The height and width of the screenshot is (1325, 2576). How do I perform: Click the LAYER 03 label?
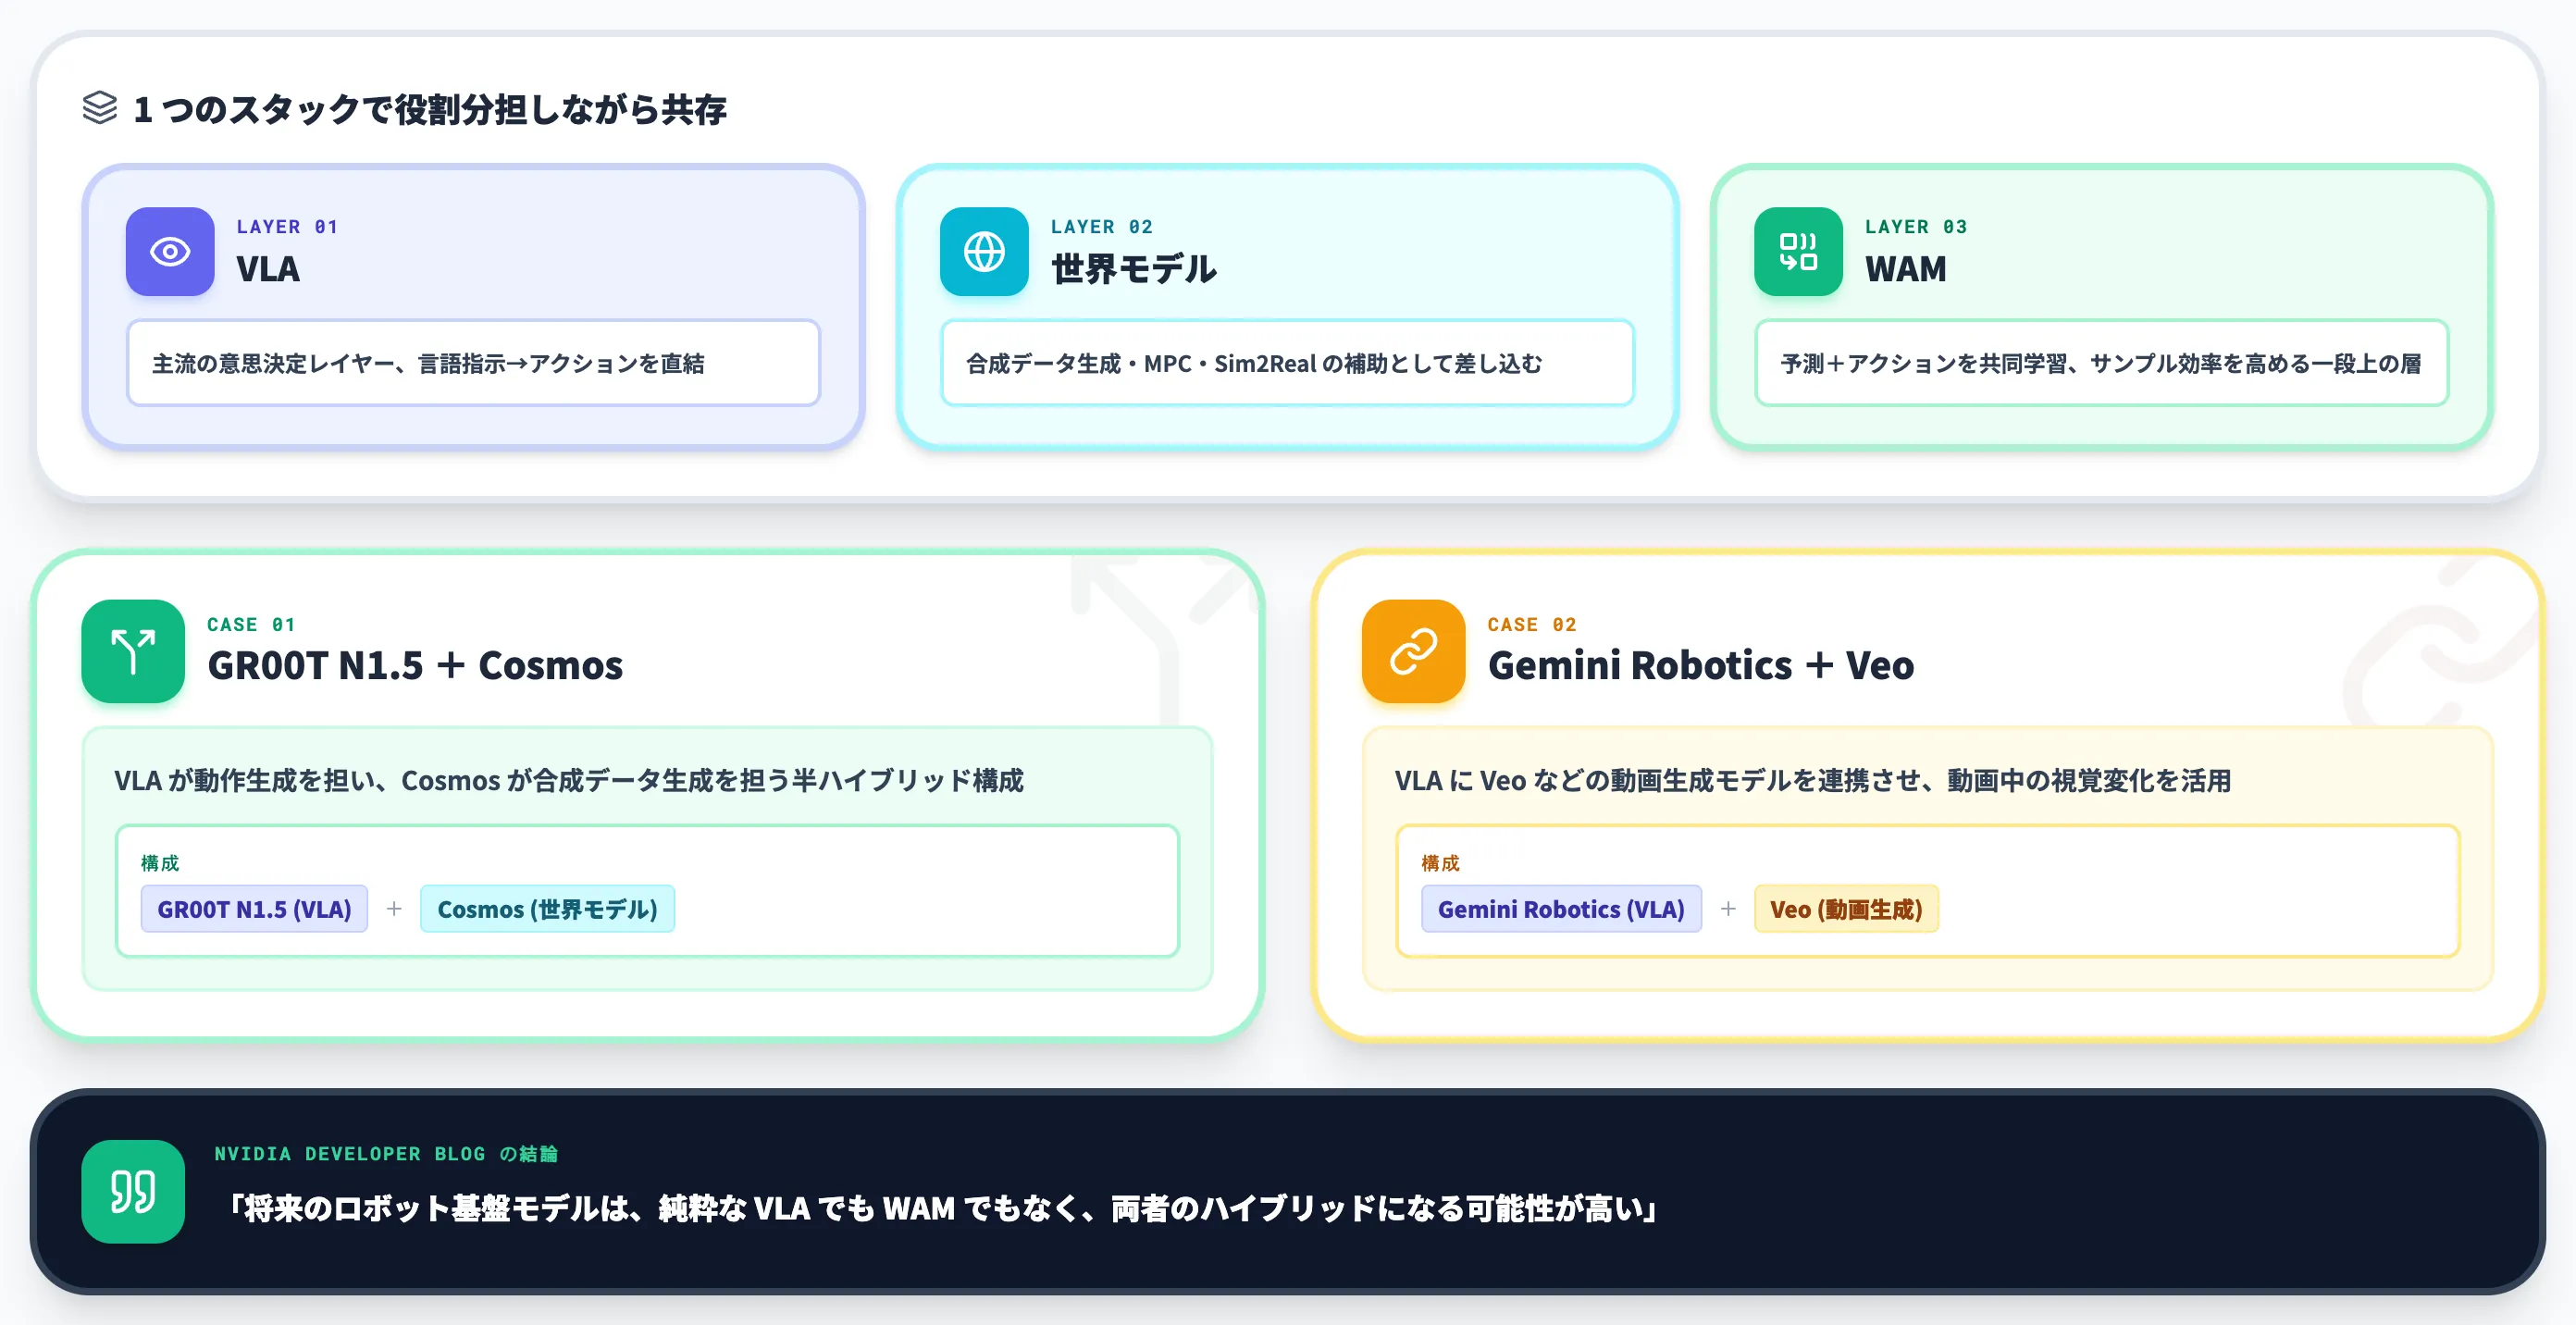click(1916, 227)
